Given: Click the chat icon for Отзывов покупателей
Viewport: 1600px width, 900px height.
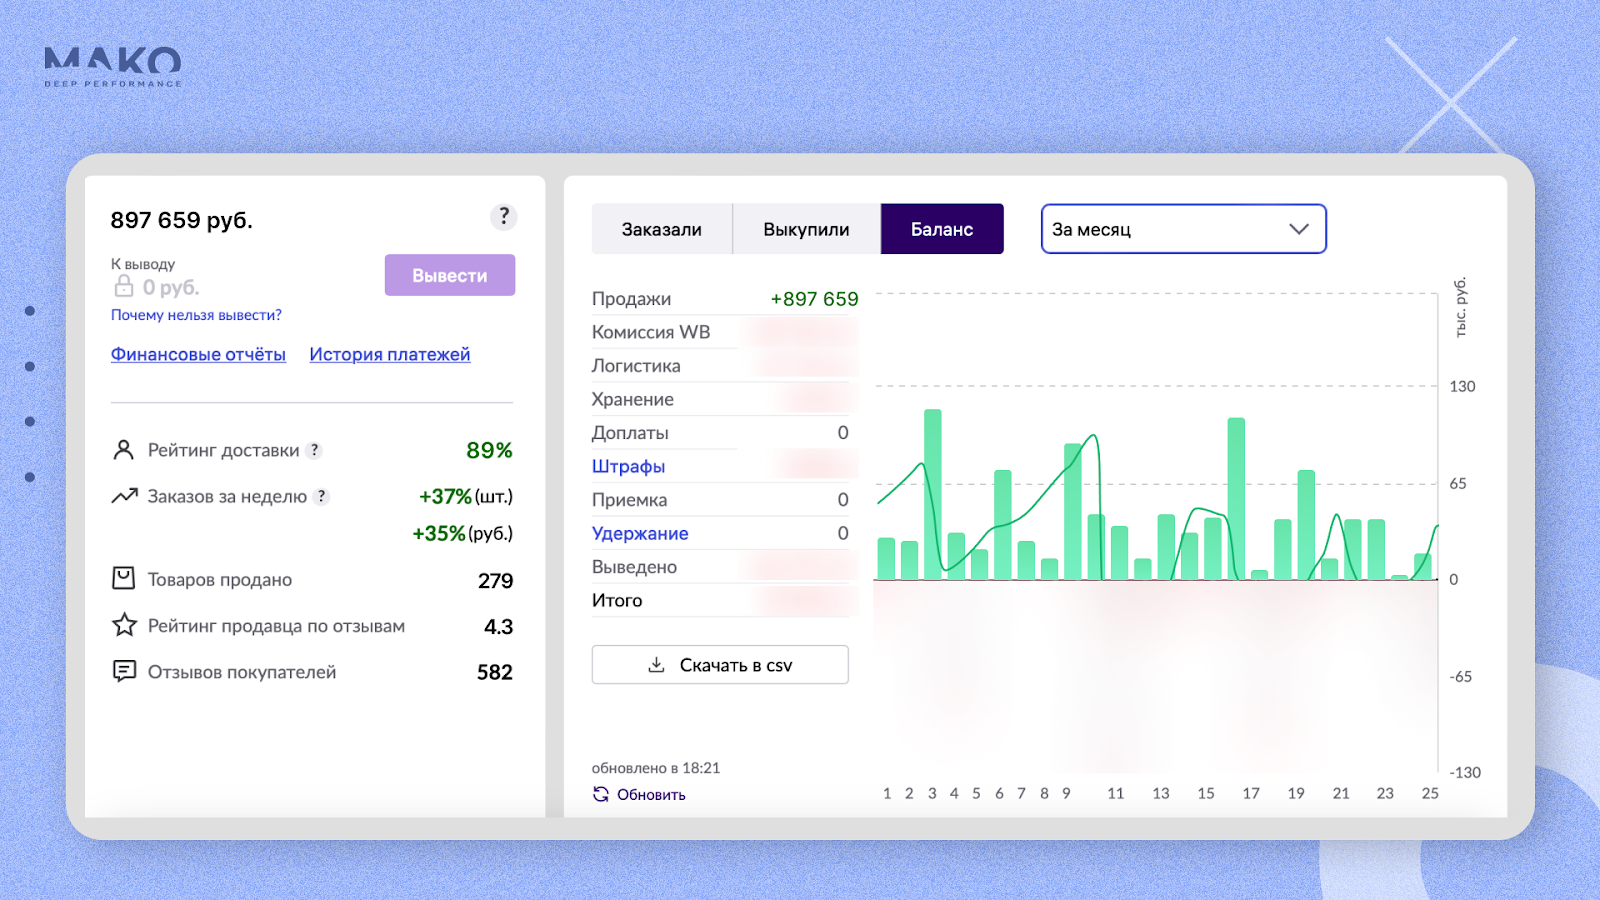Looking at the screenshot, I should (x=124, y=671).
